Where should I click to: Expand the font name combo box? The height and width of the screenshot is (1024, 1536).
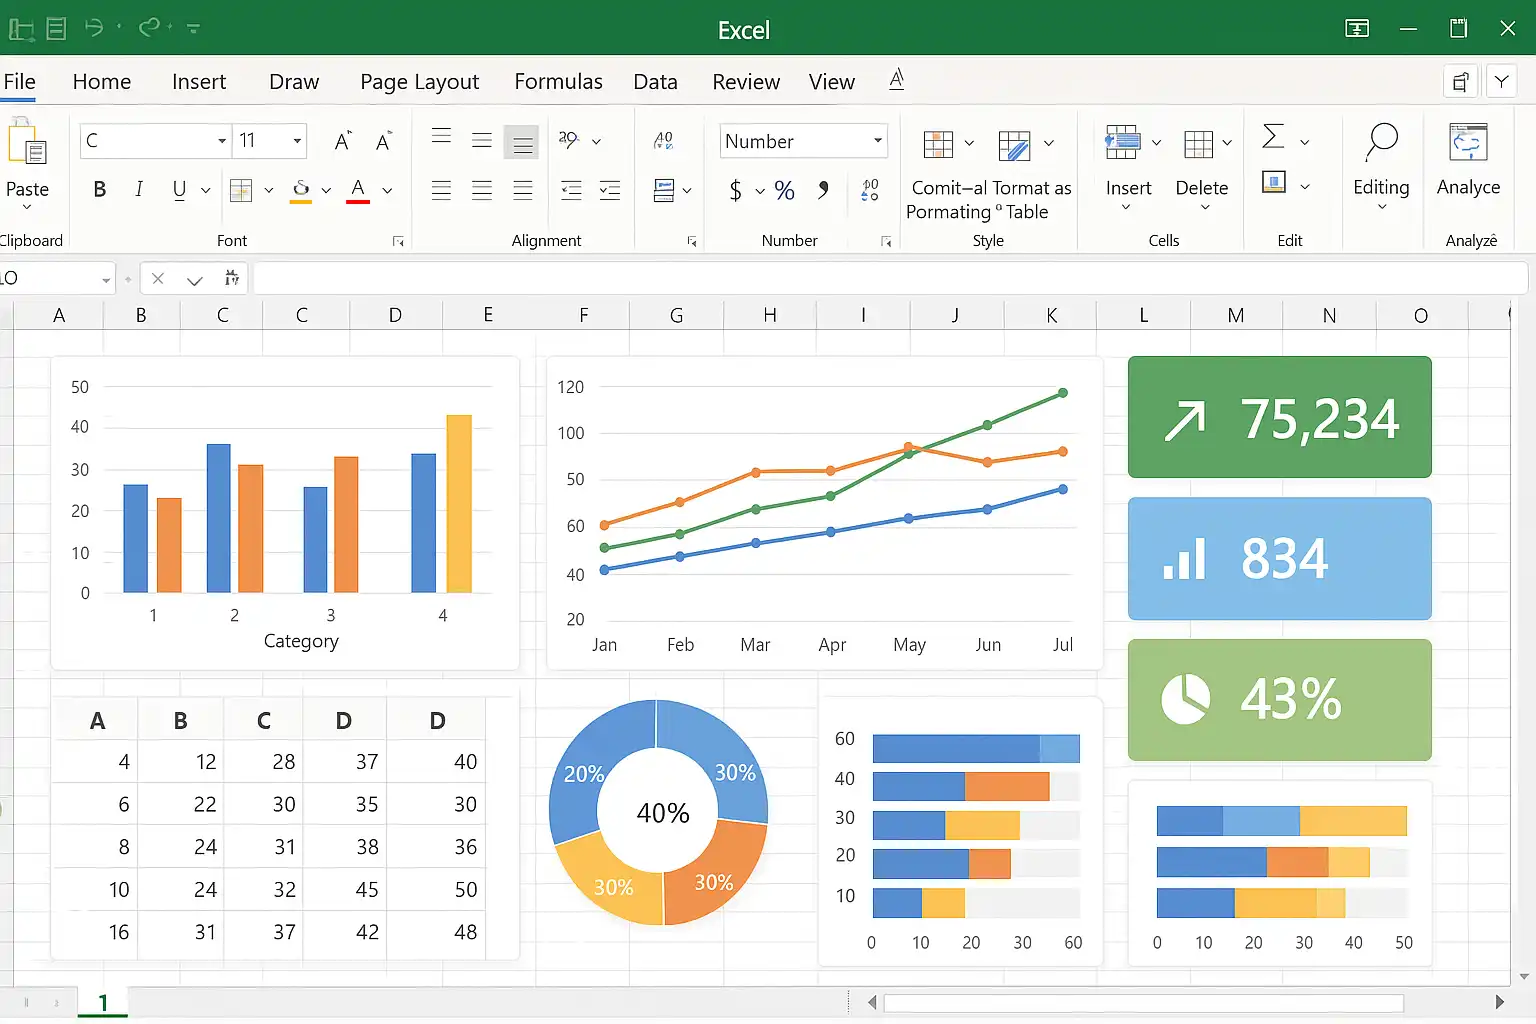pos(221,141)
